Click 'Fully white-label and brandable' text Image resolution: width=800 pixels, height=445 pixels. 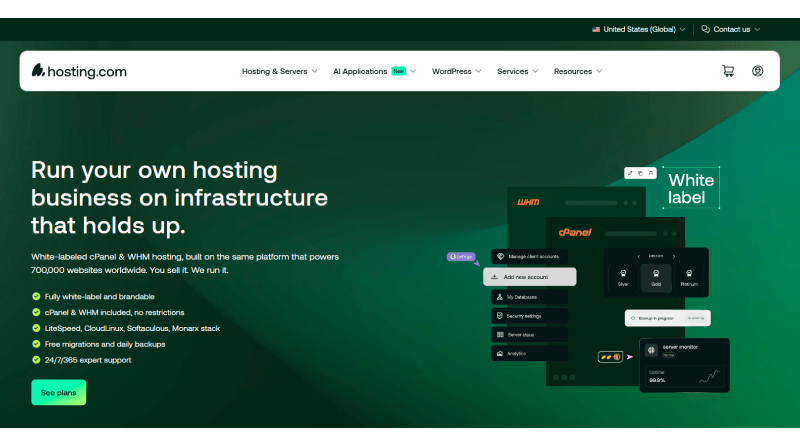tap(99, 296)
